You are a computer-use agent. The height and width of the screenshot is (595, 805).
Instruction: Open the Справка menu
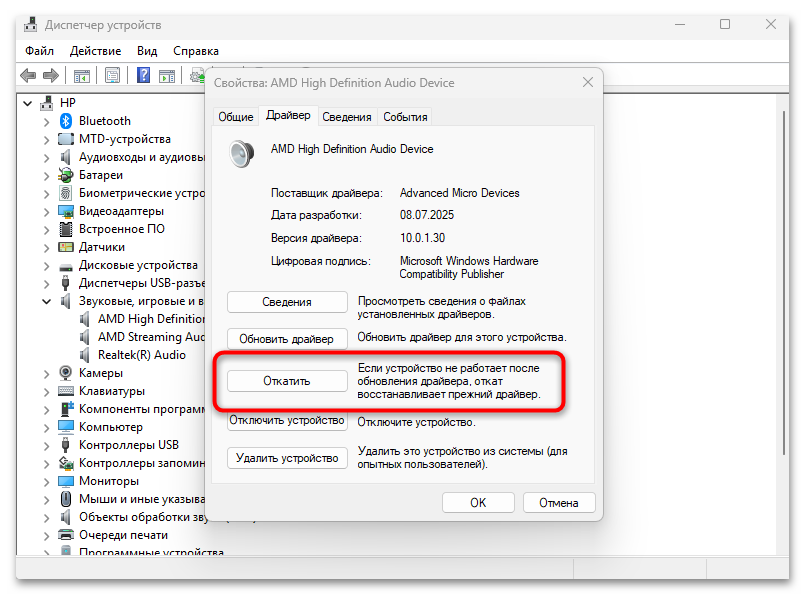196,51
